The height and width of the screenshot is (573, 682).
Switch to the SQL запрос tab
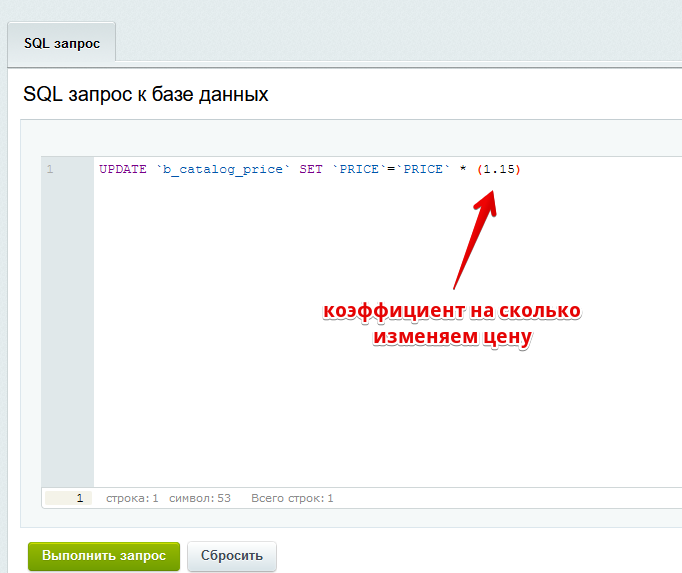point(60,44)
